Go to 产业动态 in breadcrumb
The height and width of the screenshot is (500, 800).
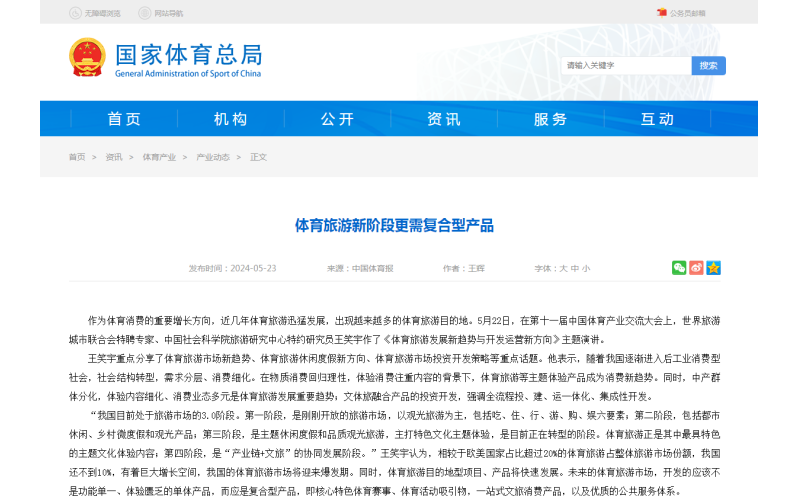213,157
